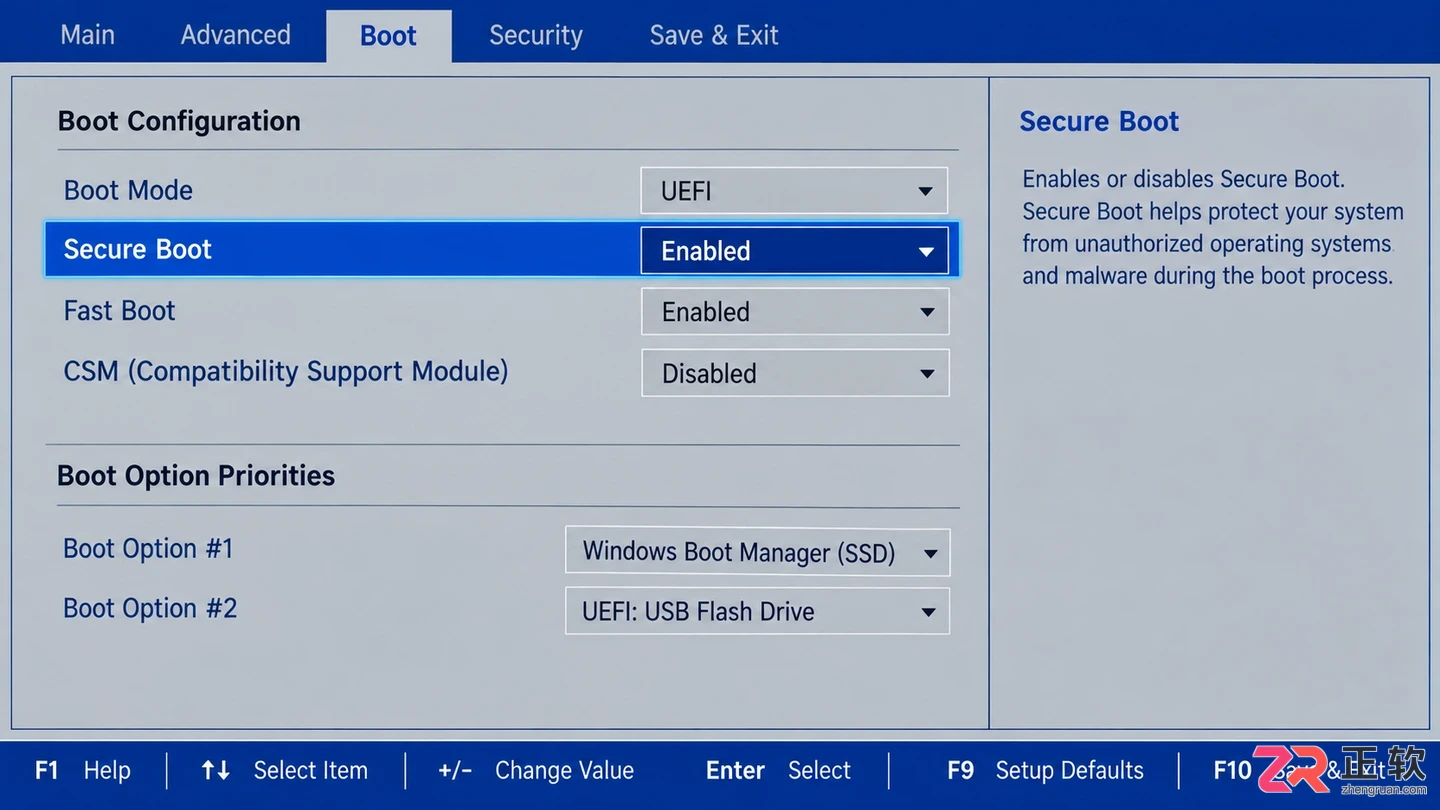
Task: Click the Secure Boot help description text
Action: pyautogui.click(x=1212, y=228)
